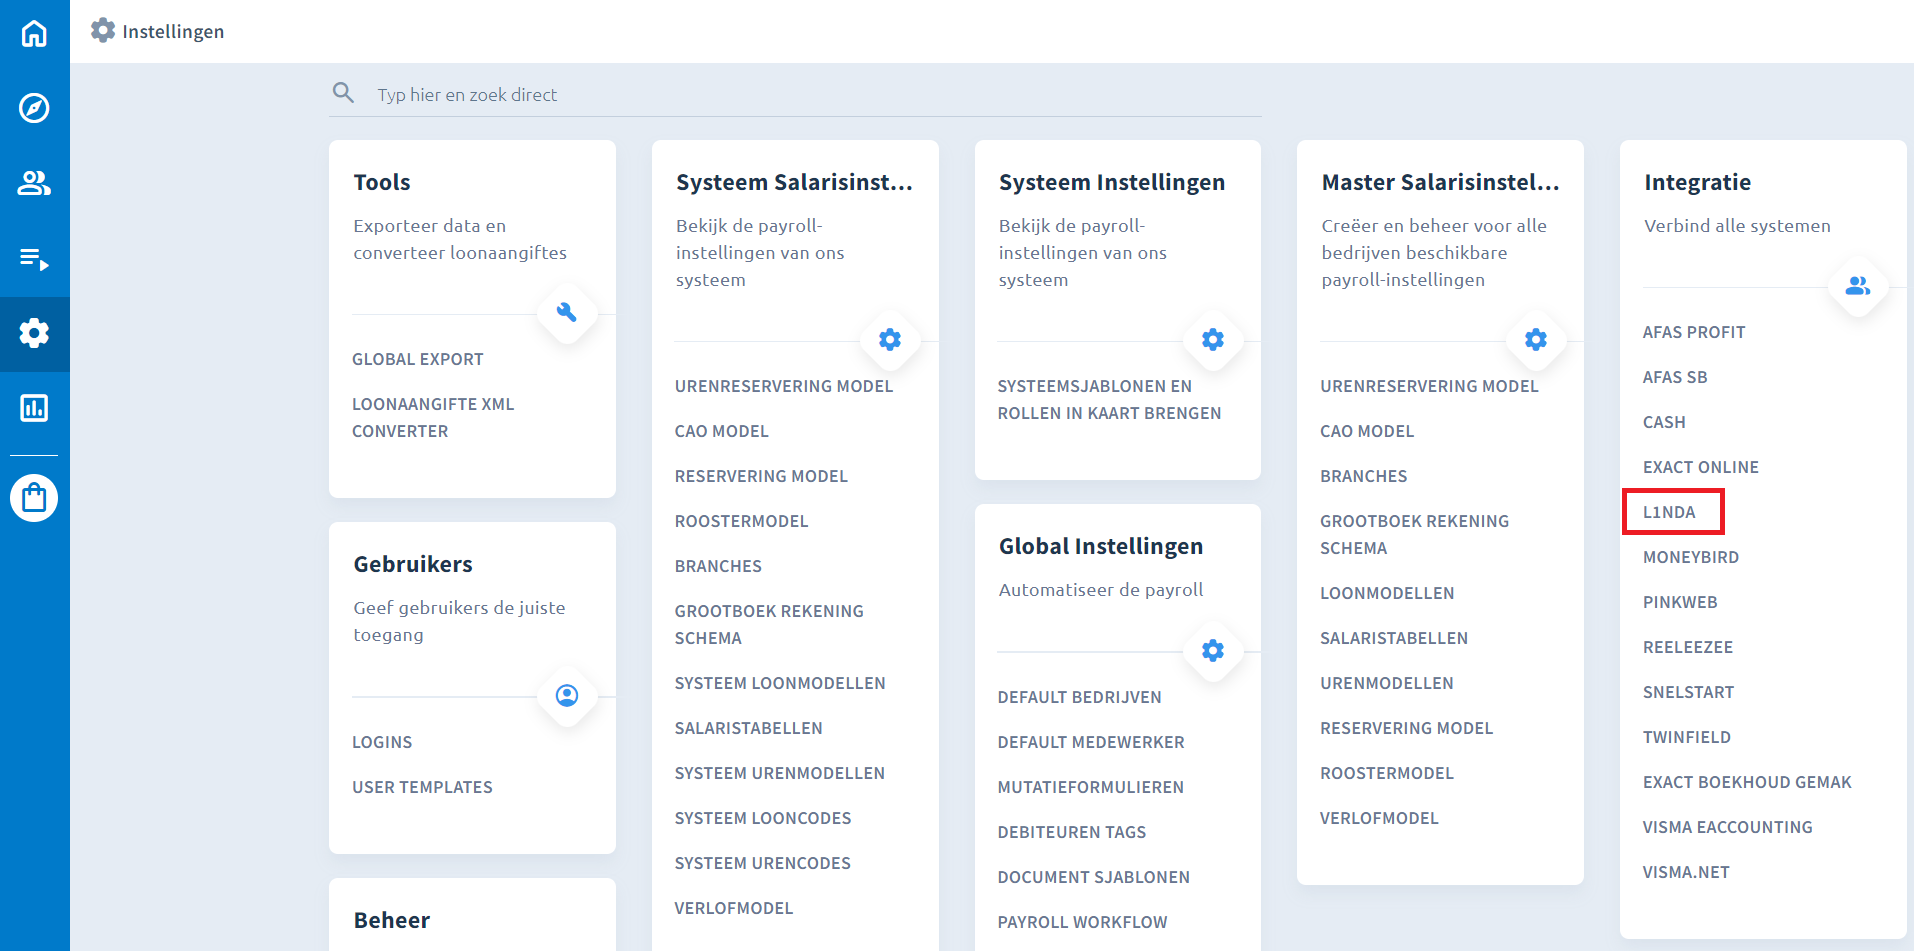Open SYSTEEM LOONCODES
The image size is (1914, 951).
763,818
